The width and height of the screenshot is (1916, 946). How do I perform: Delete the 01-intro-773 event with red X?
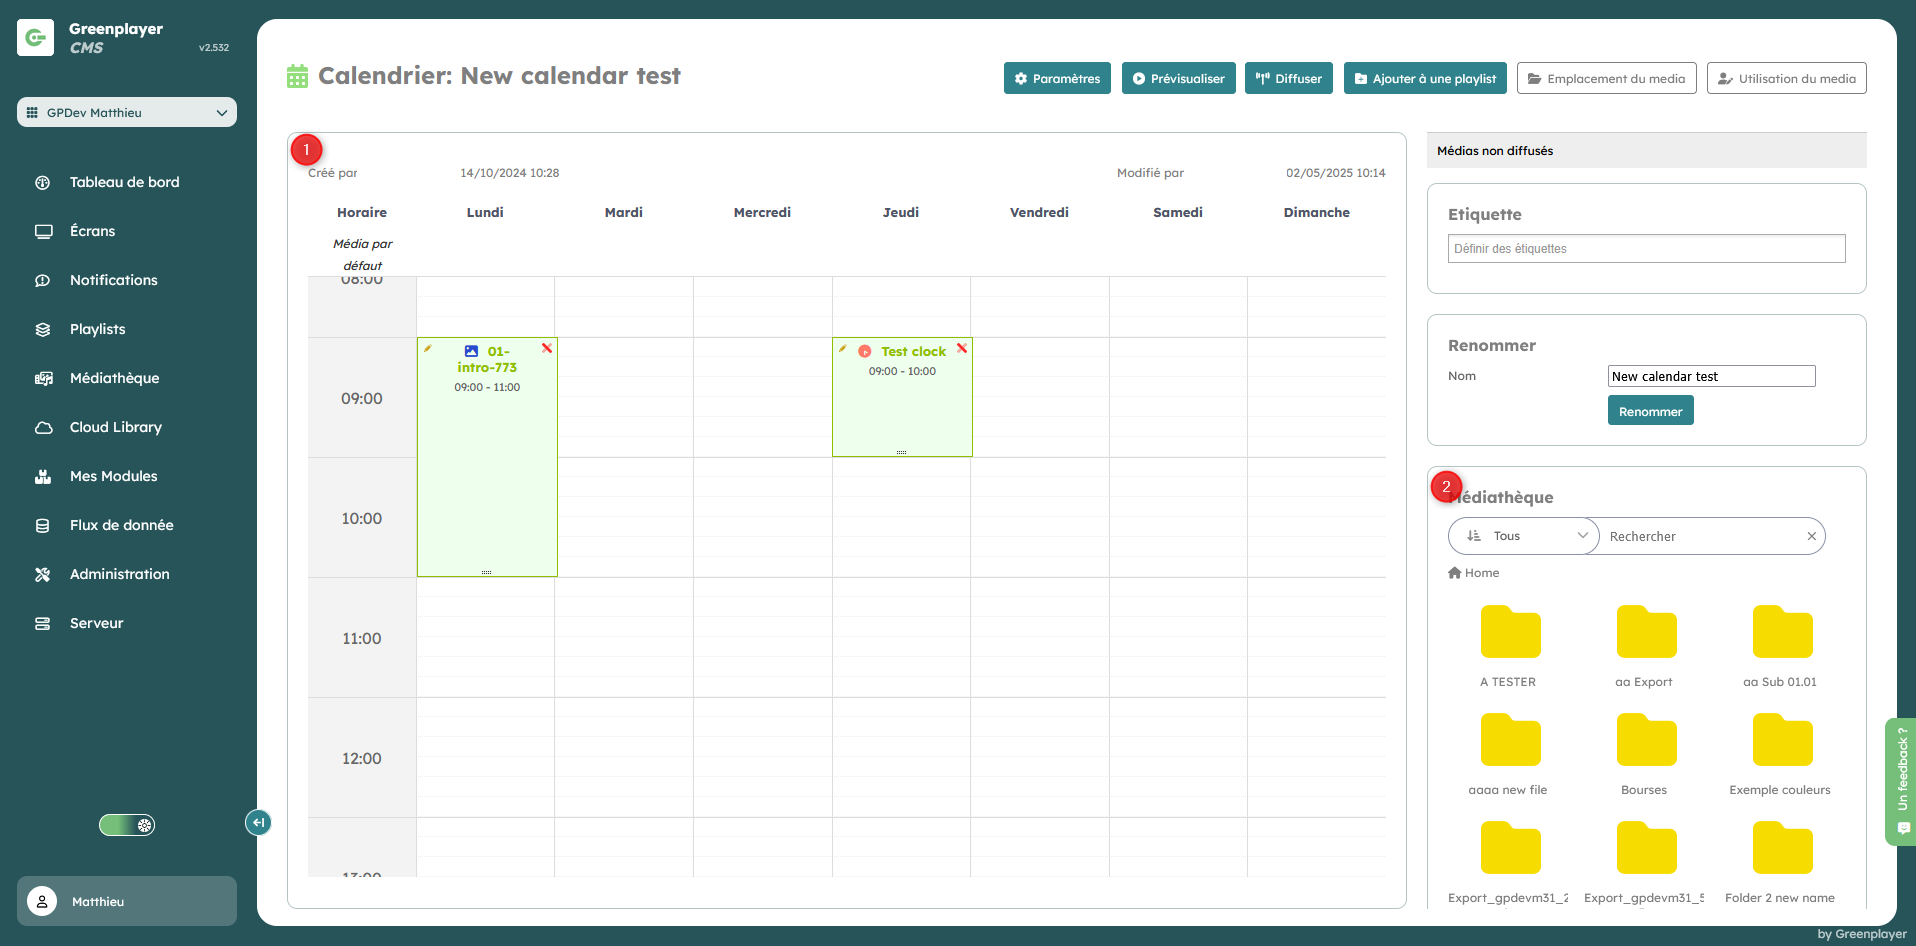[547, 348]
